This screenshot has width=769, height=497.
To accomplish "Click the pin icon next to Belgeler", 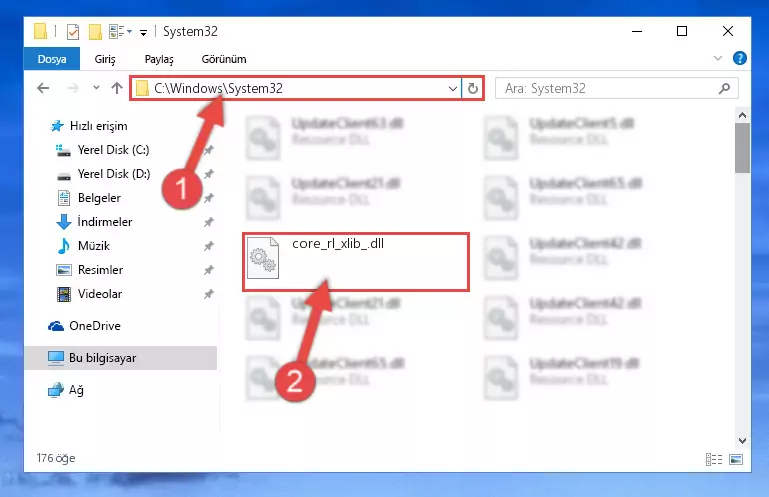I will click(209, 198).
